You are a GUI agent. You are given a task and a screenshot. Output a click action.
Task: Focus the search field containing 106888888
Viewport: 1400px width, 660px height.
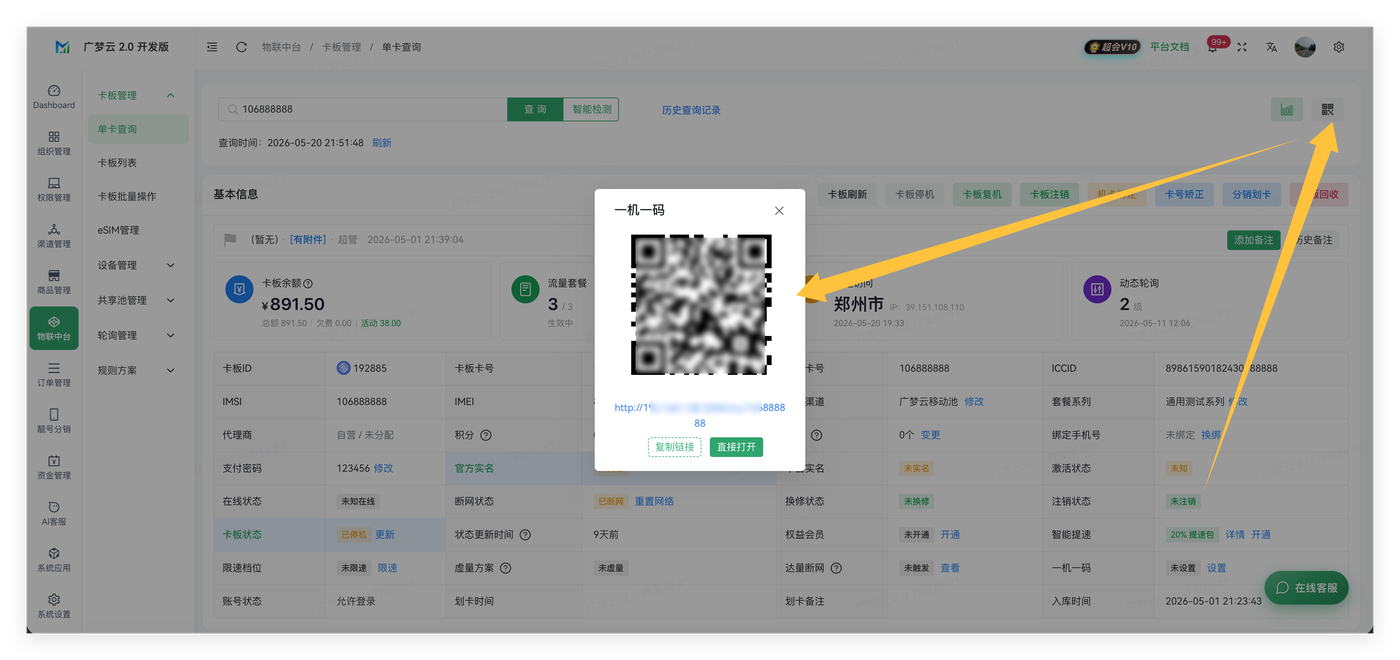[363, 110]
